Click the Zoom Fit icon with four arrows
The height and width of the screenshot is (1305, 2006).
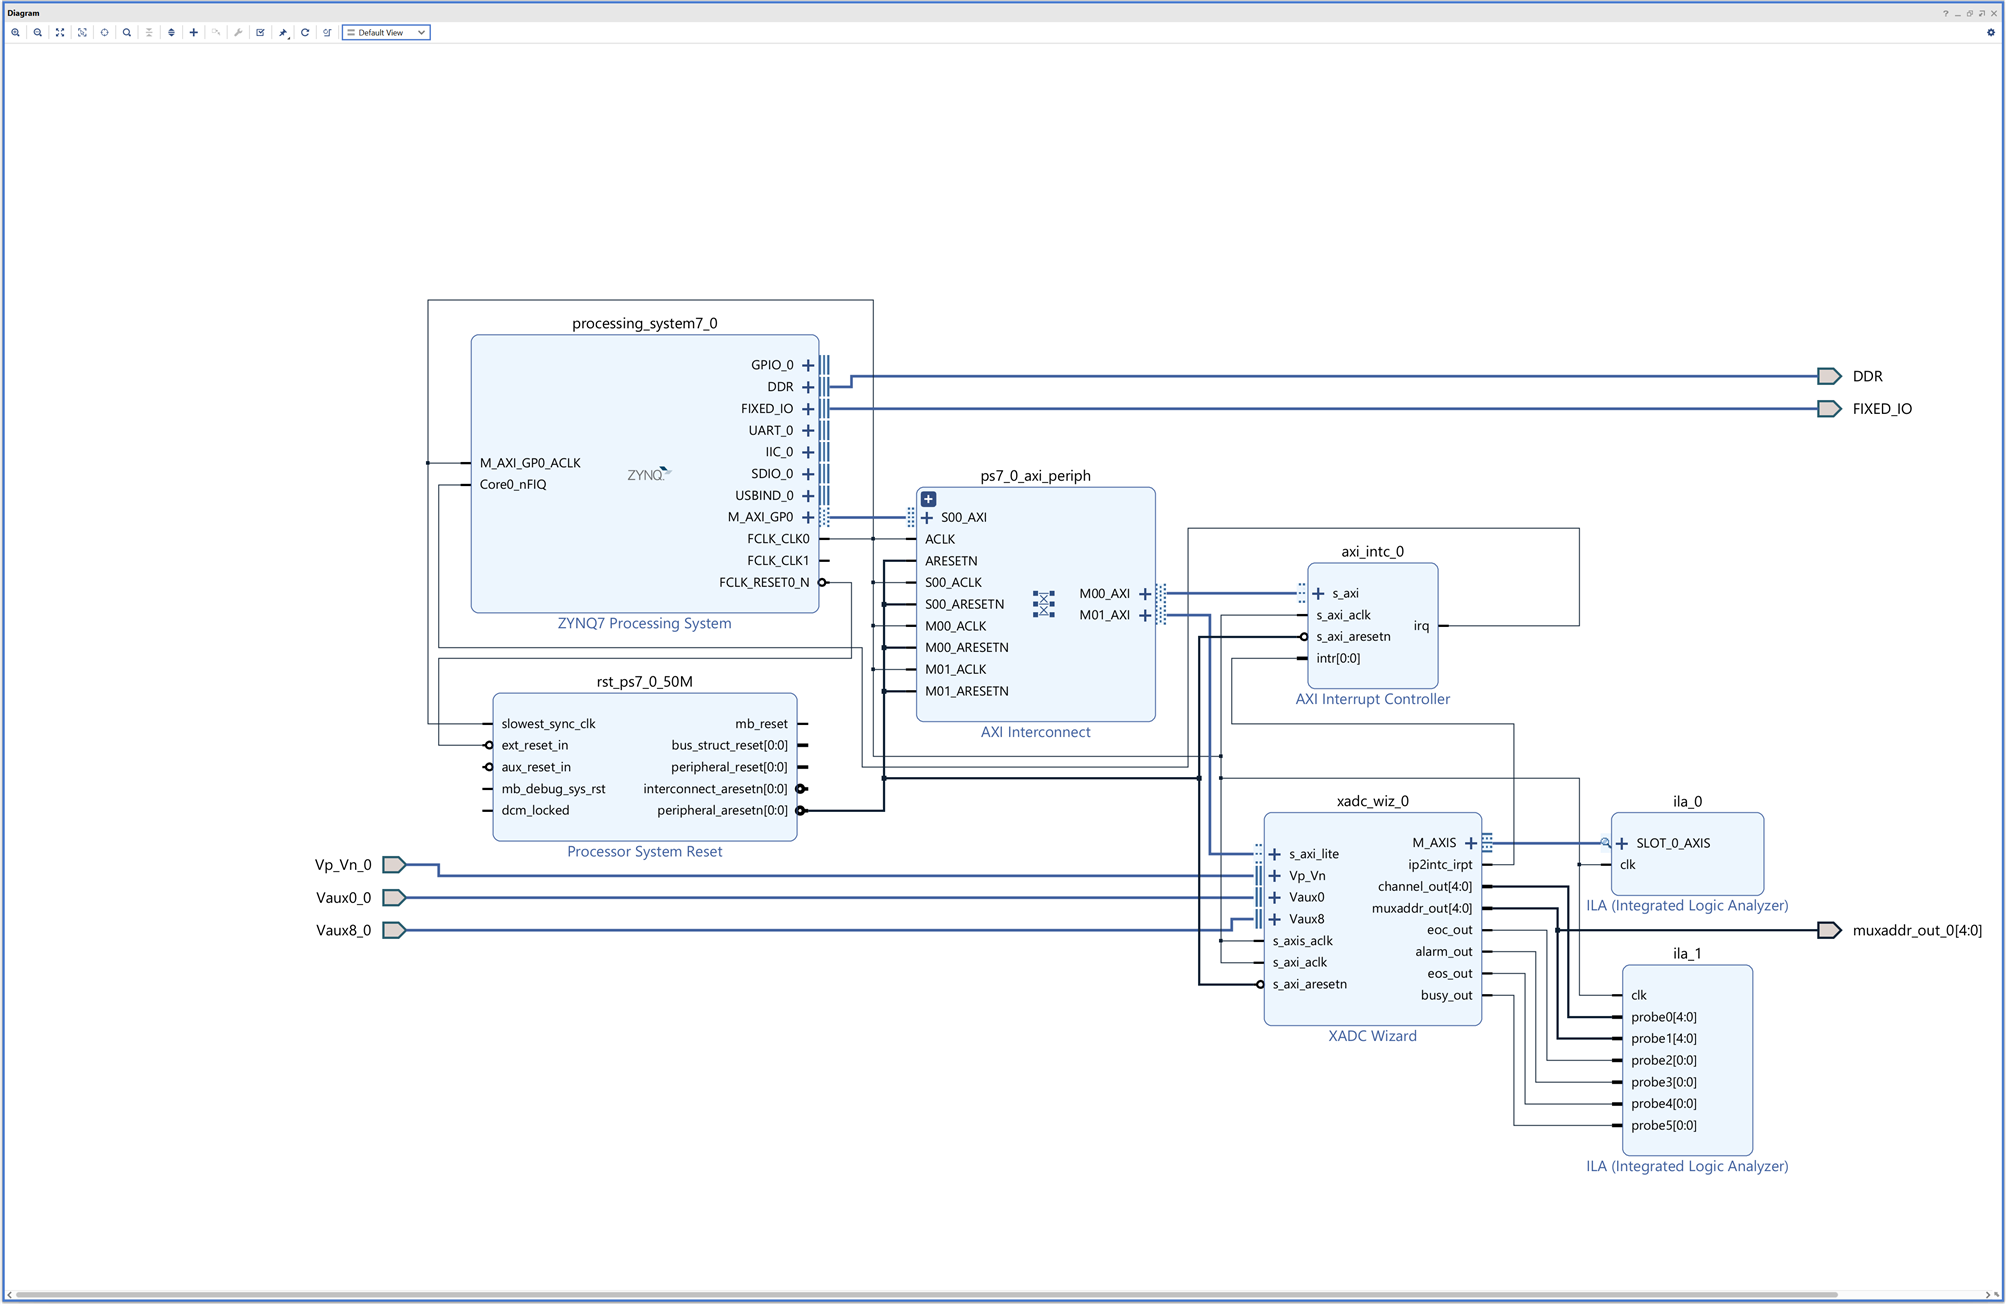point(60,32)
